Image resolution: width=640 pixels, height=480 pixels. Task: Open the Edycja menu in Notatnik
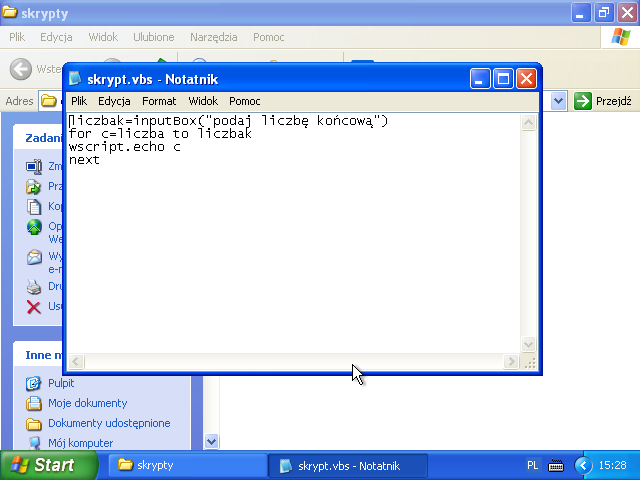(114, 101)
